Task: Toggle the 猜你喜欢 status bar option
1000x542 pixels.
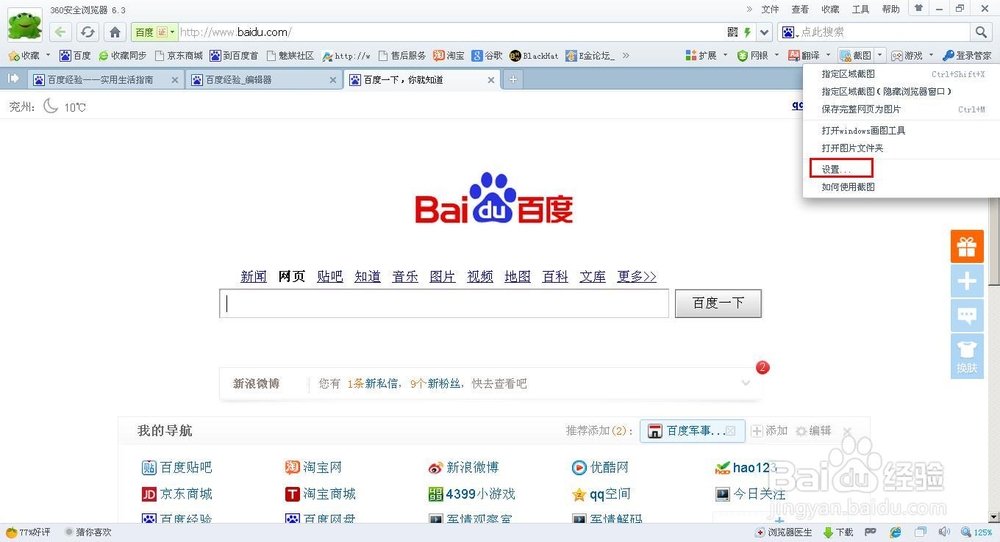Action: tap(88, 532)
